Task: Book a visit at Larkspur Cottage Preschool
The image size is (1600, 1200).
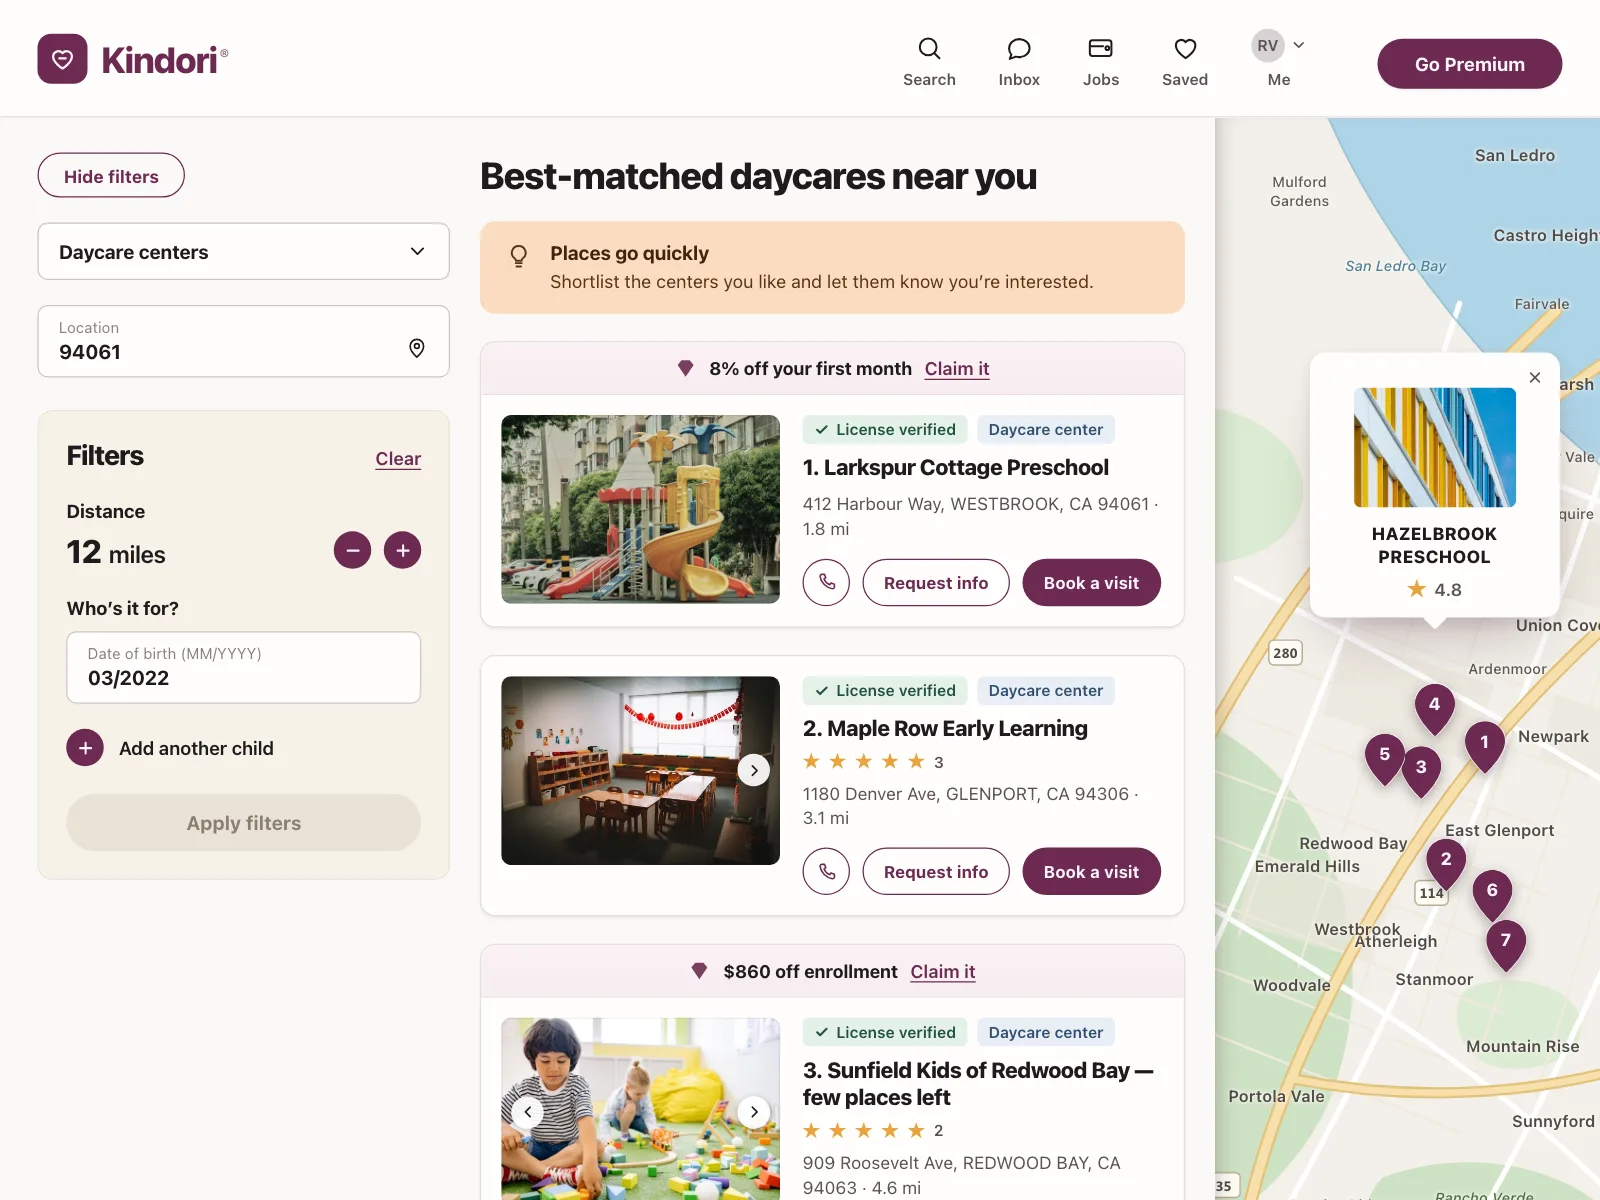Action: 1091,583
